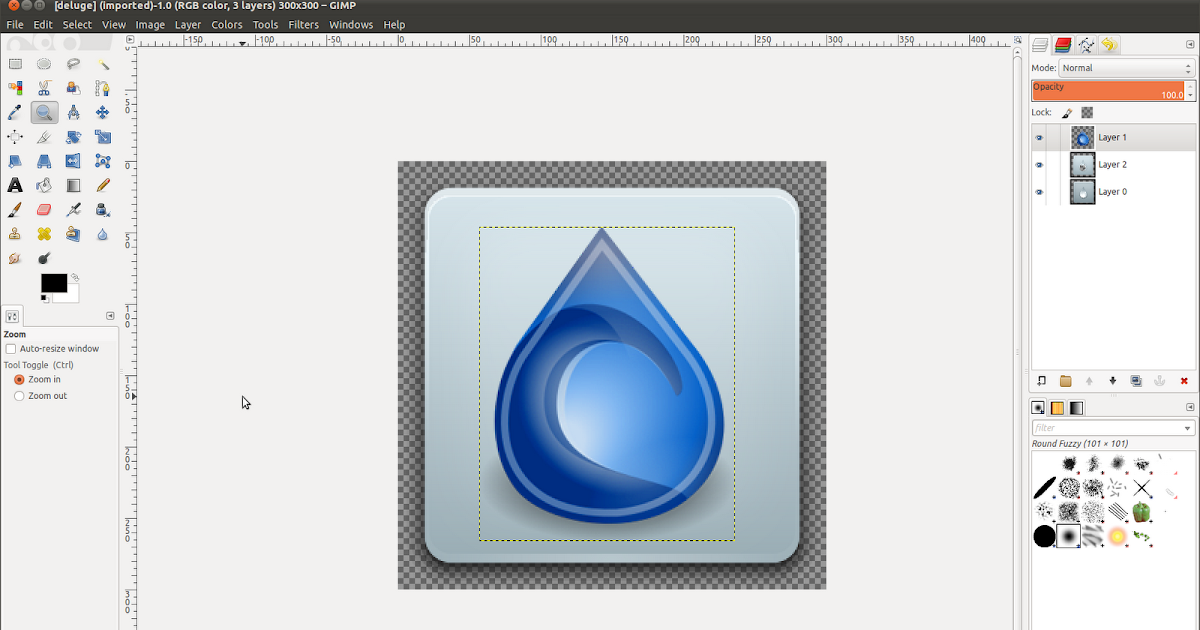Select the Rectangle Select tool

(15, 63)
